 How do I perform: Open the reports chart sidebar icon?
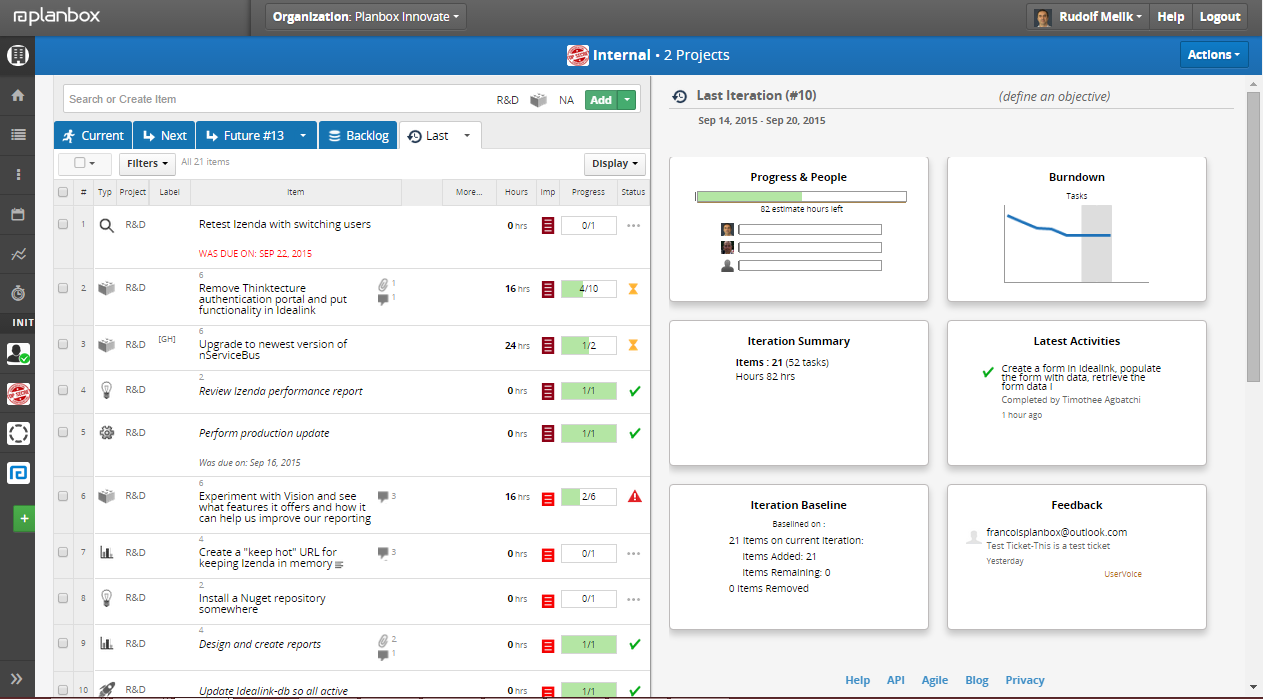pyautogui.click(x=17, y=255)
